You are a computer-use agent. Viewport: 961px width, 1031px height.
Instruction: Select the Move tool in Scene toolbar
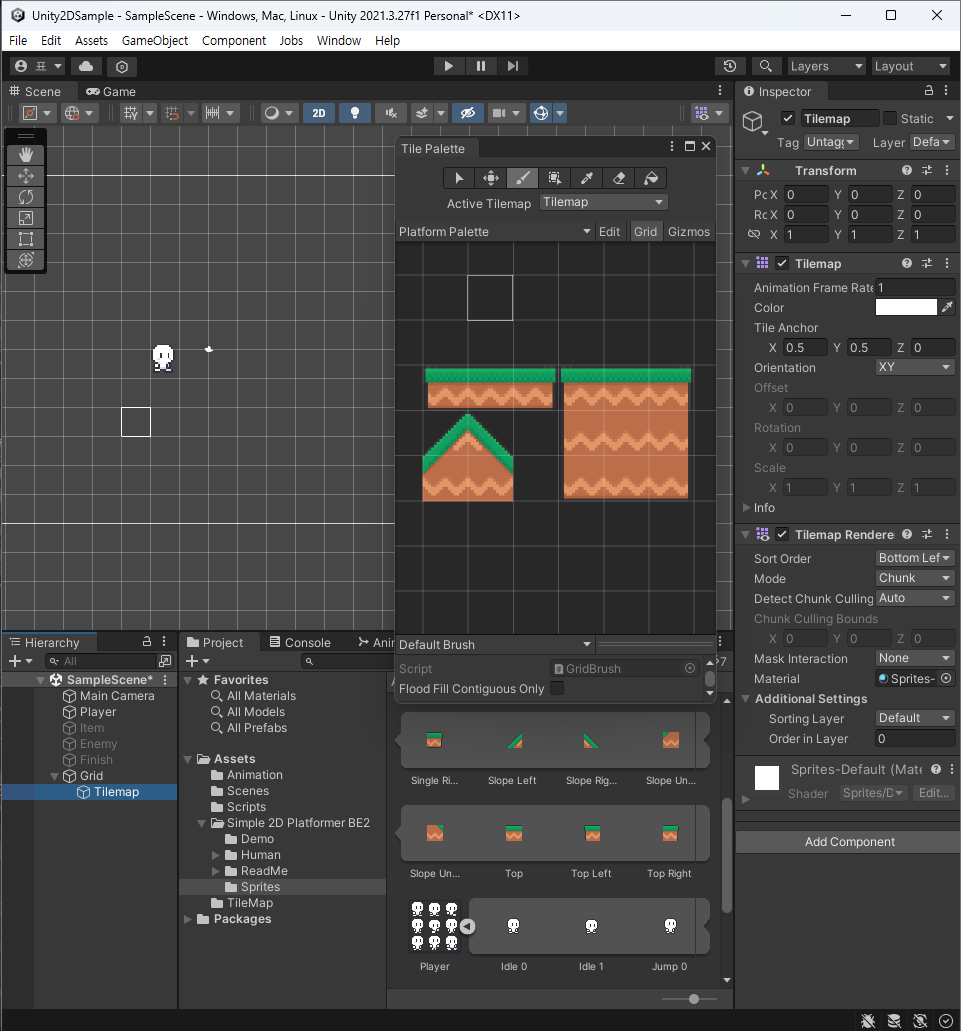coord(26,176)
